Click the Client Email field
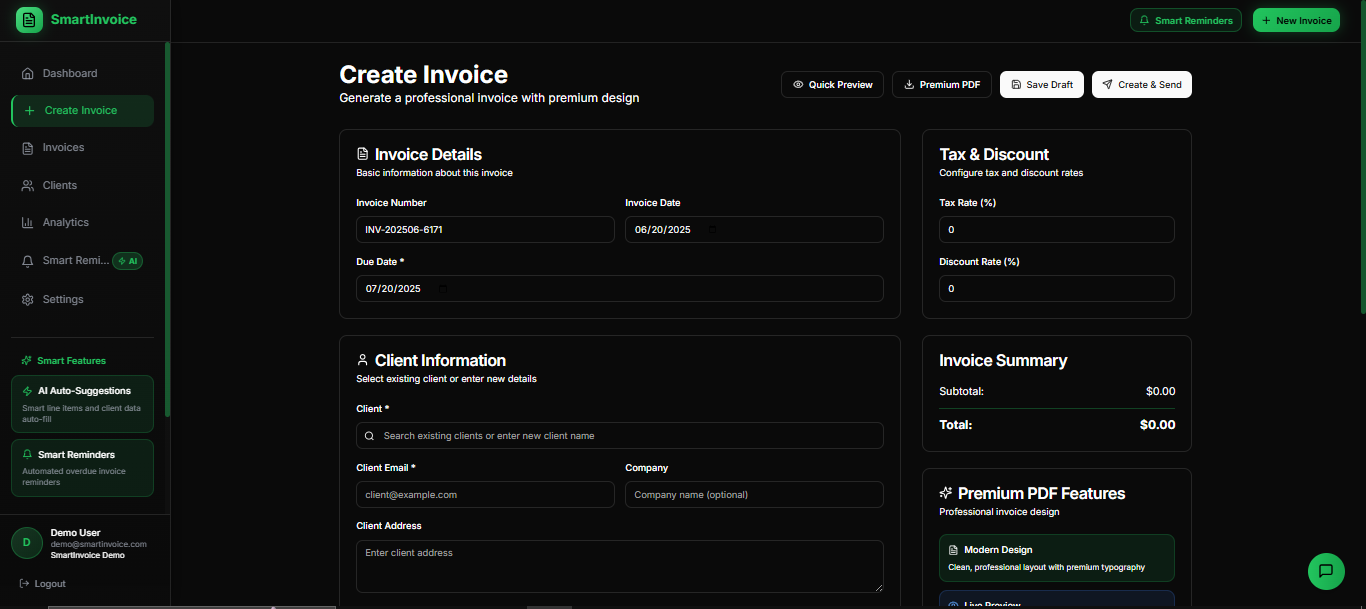This screenshot has height=609, width=1366. (x=485, y=495)
